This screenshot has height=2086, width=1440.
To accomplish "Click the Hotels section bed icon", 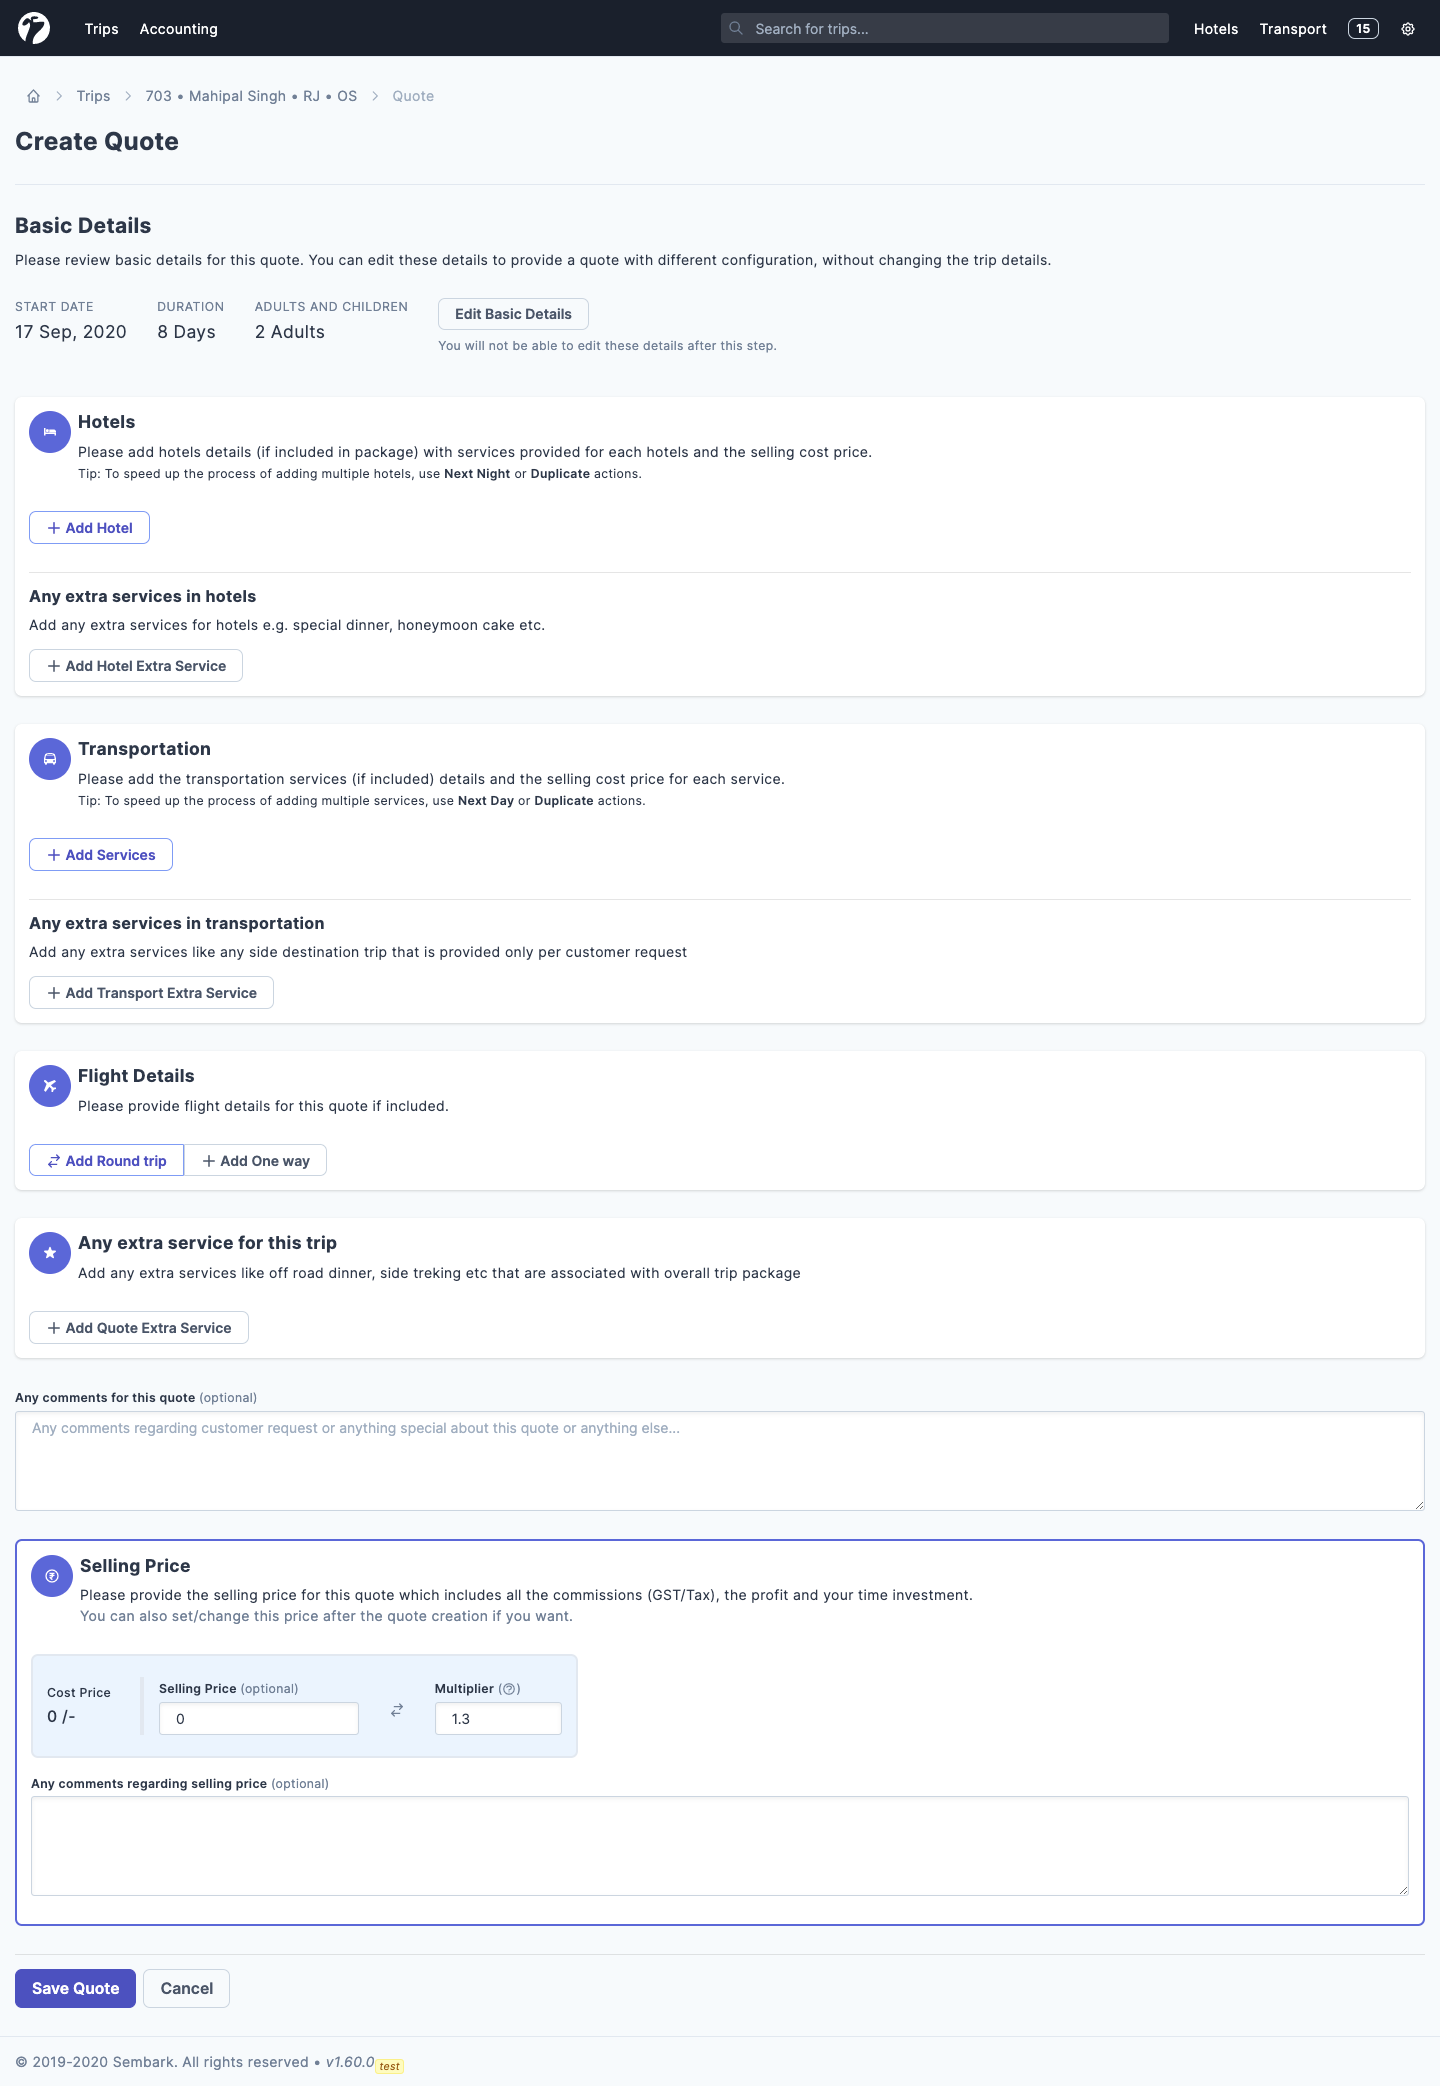I will (50, 432).
